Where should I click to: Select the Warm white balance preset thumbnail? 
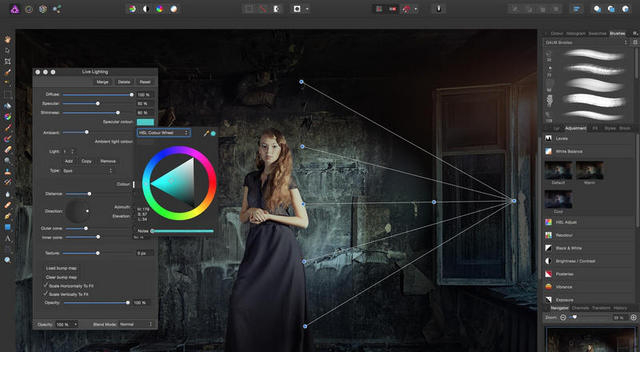click(589, 170)
